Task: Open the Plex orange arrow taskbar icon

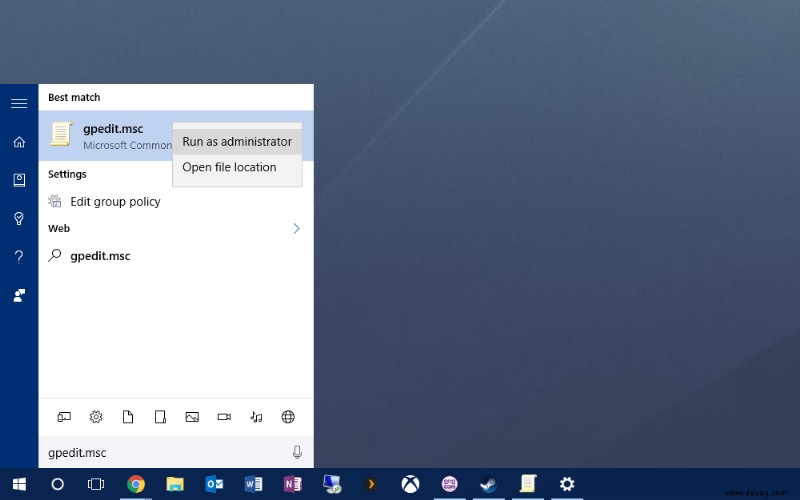Action: pyautogui.click(x=371, y=484)
